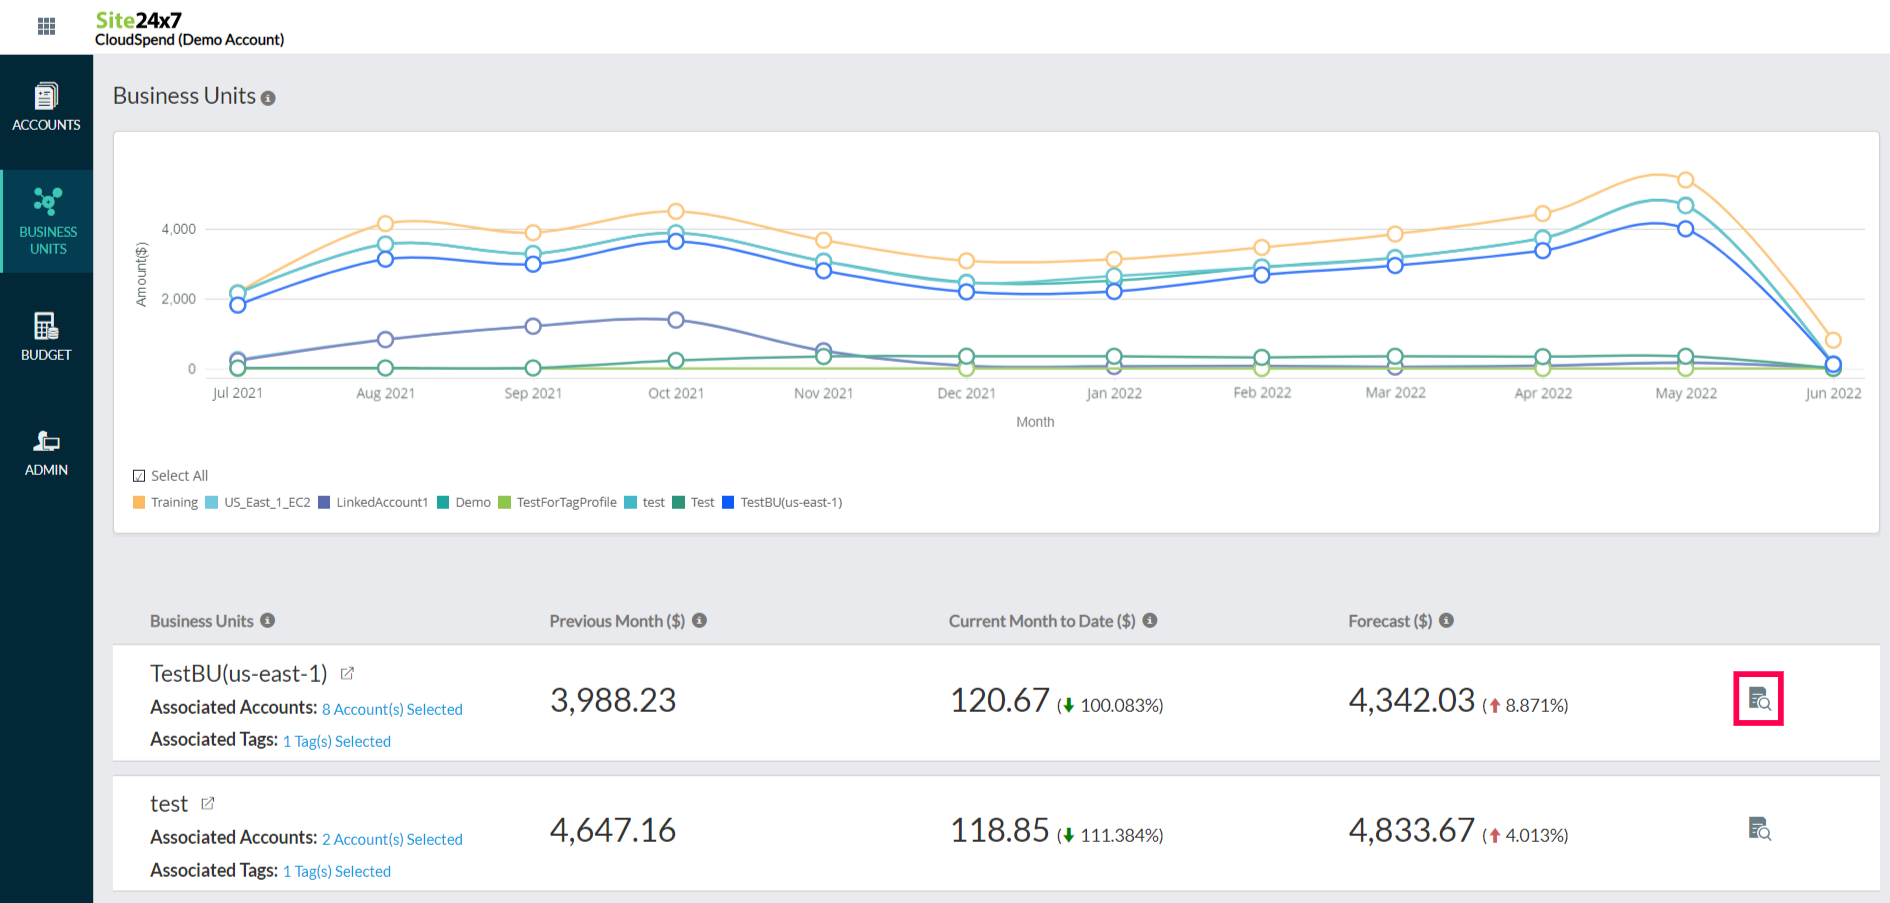Click the May 2022 Training data point
This screenshot has height=903, width=1890.
point(1685,180)
